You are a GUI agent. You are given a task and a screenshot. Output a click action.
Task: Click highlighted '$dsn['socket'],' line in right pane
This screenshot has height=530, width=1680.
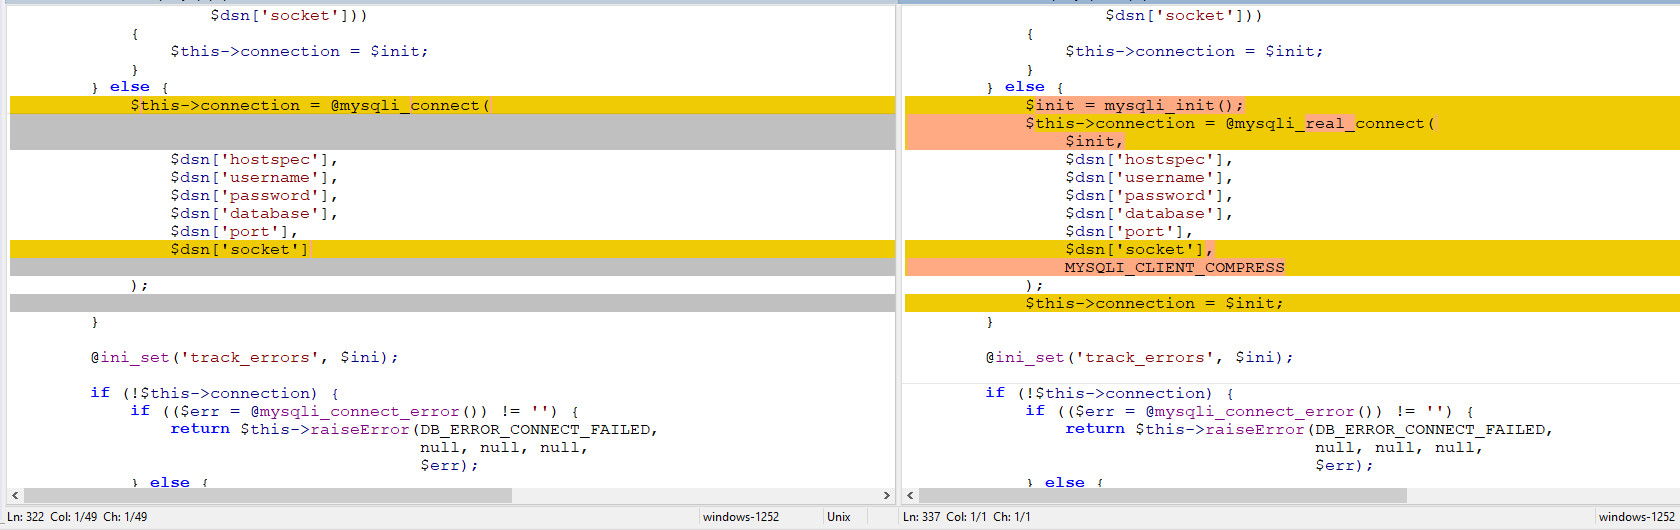(x=1292, y=249)
